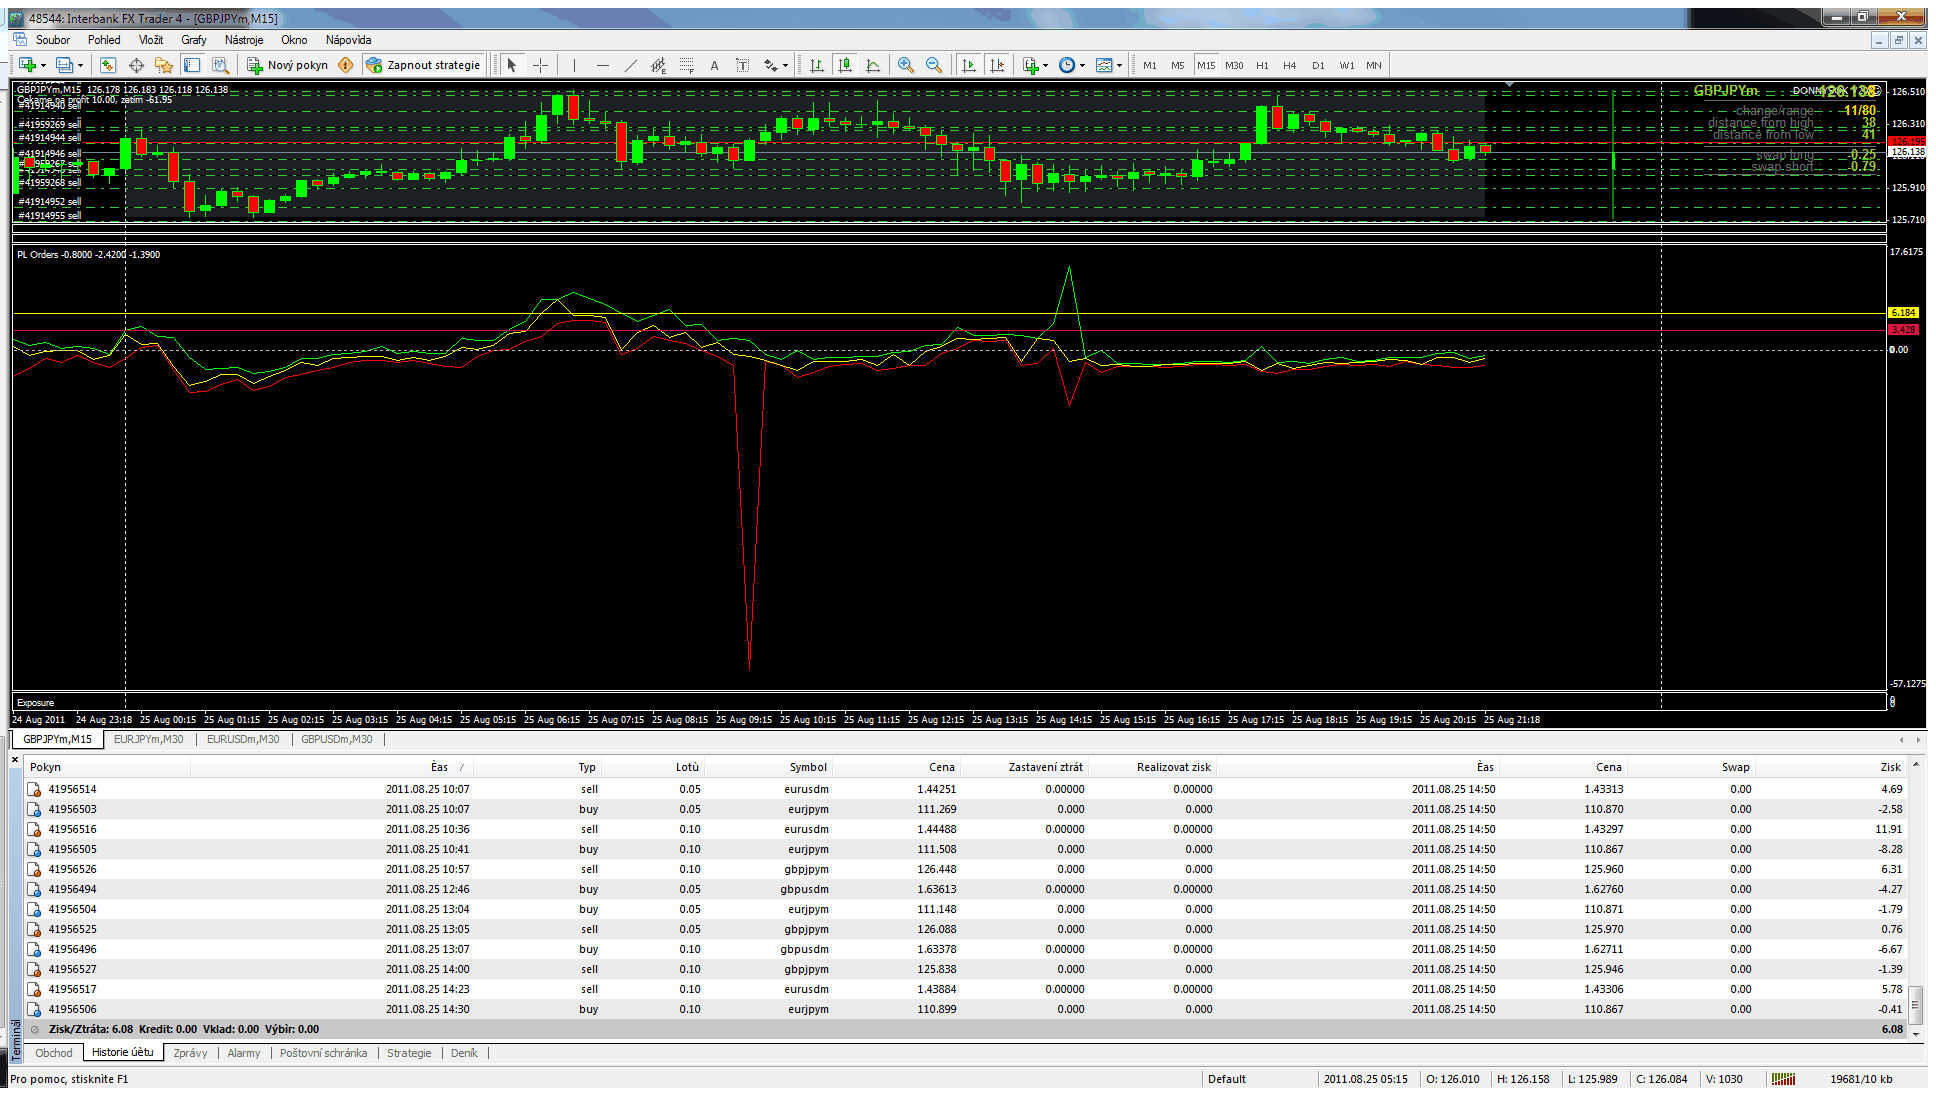Open the periodicity clock dropdown arrow
1936x1096 pixels.
[1082, 66]
